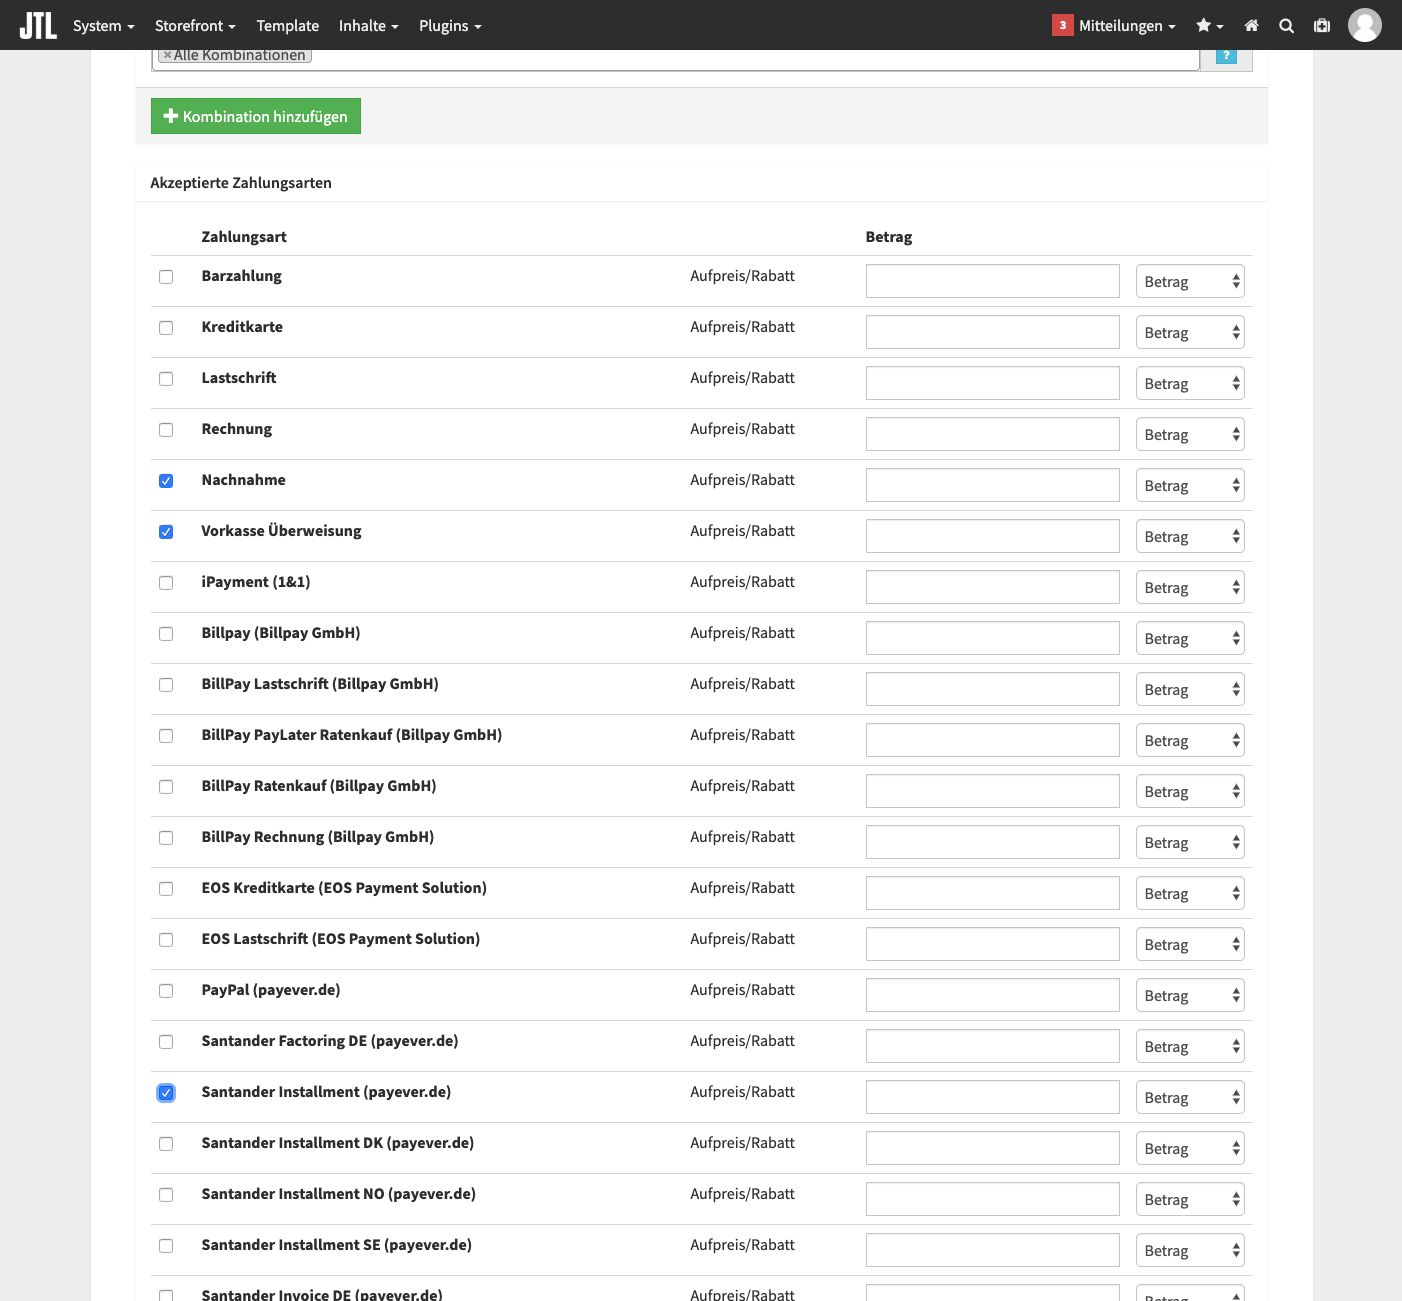Tick EOS Kreditkarte checkbox
The height and width of the screenshot is (1301, 1402).
[x=166, y=889]
